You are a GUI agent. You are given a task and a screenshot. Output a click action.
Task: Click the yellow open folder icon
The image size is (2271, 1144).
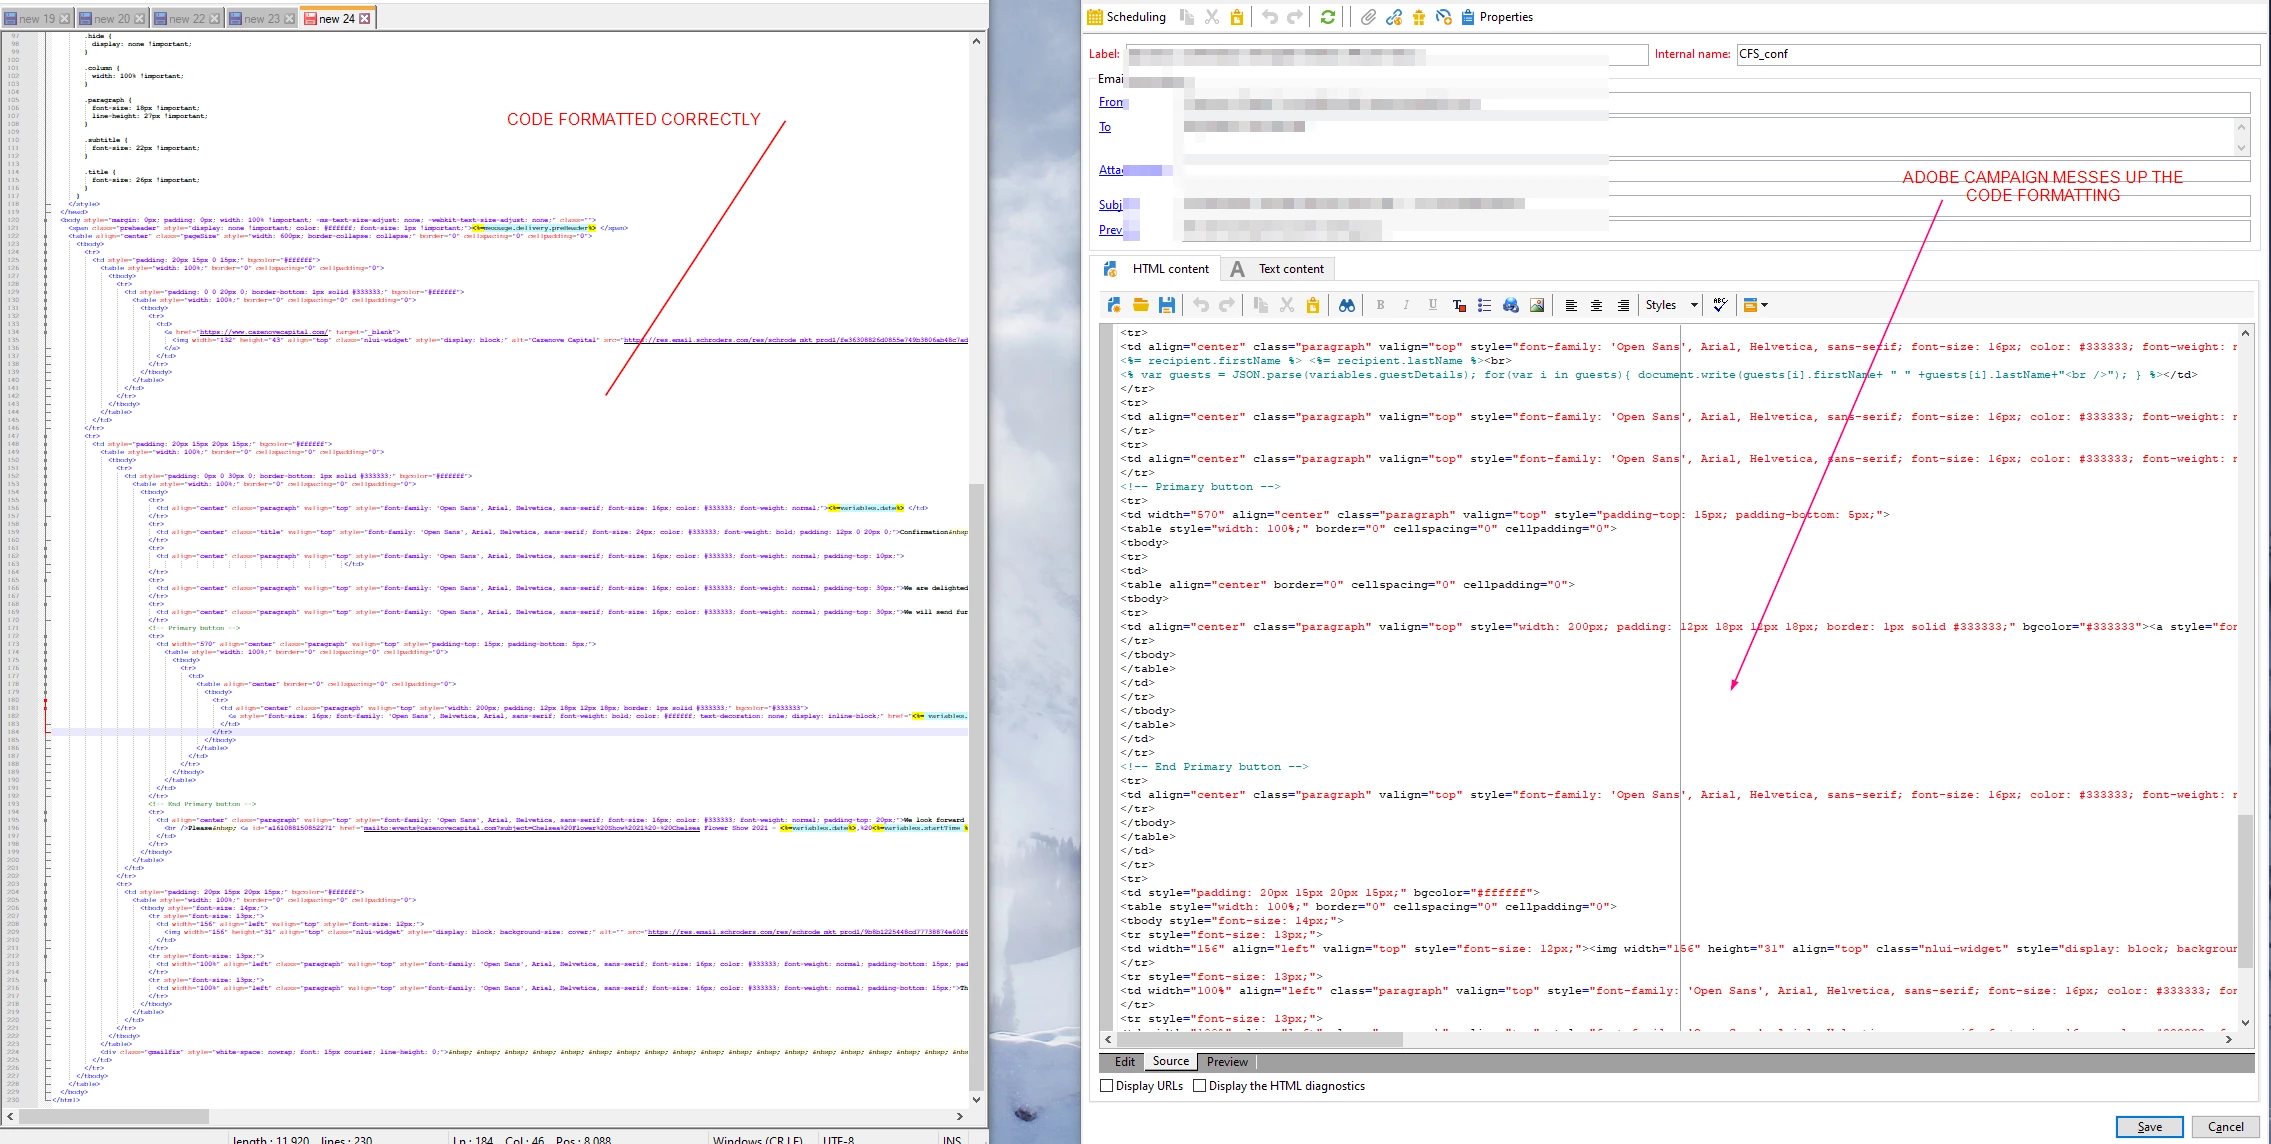pyautogui.click(x=1140, y=305)
